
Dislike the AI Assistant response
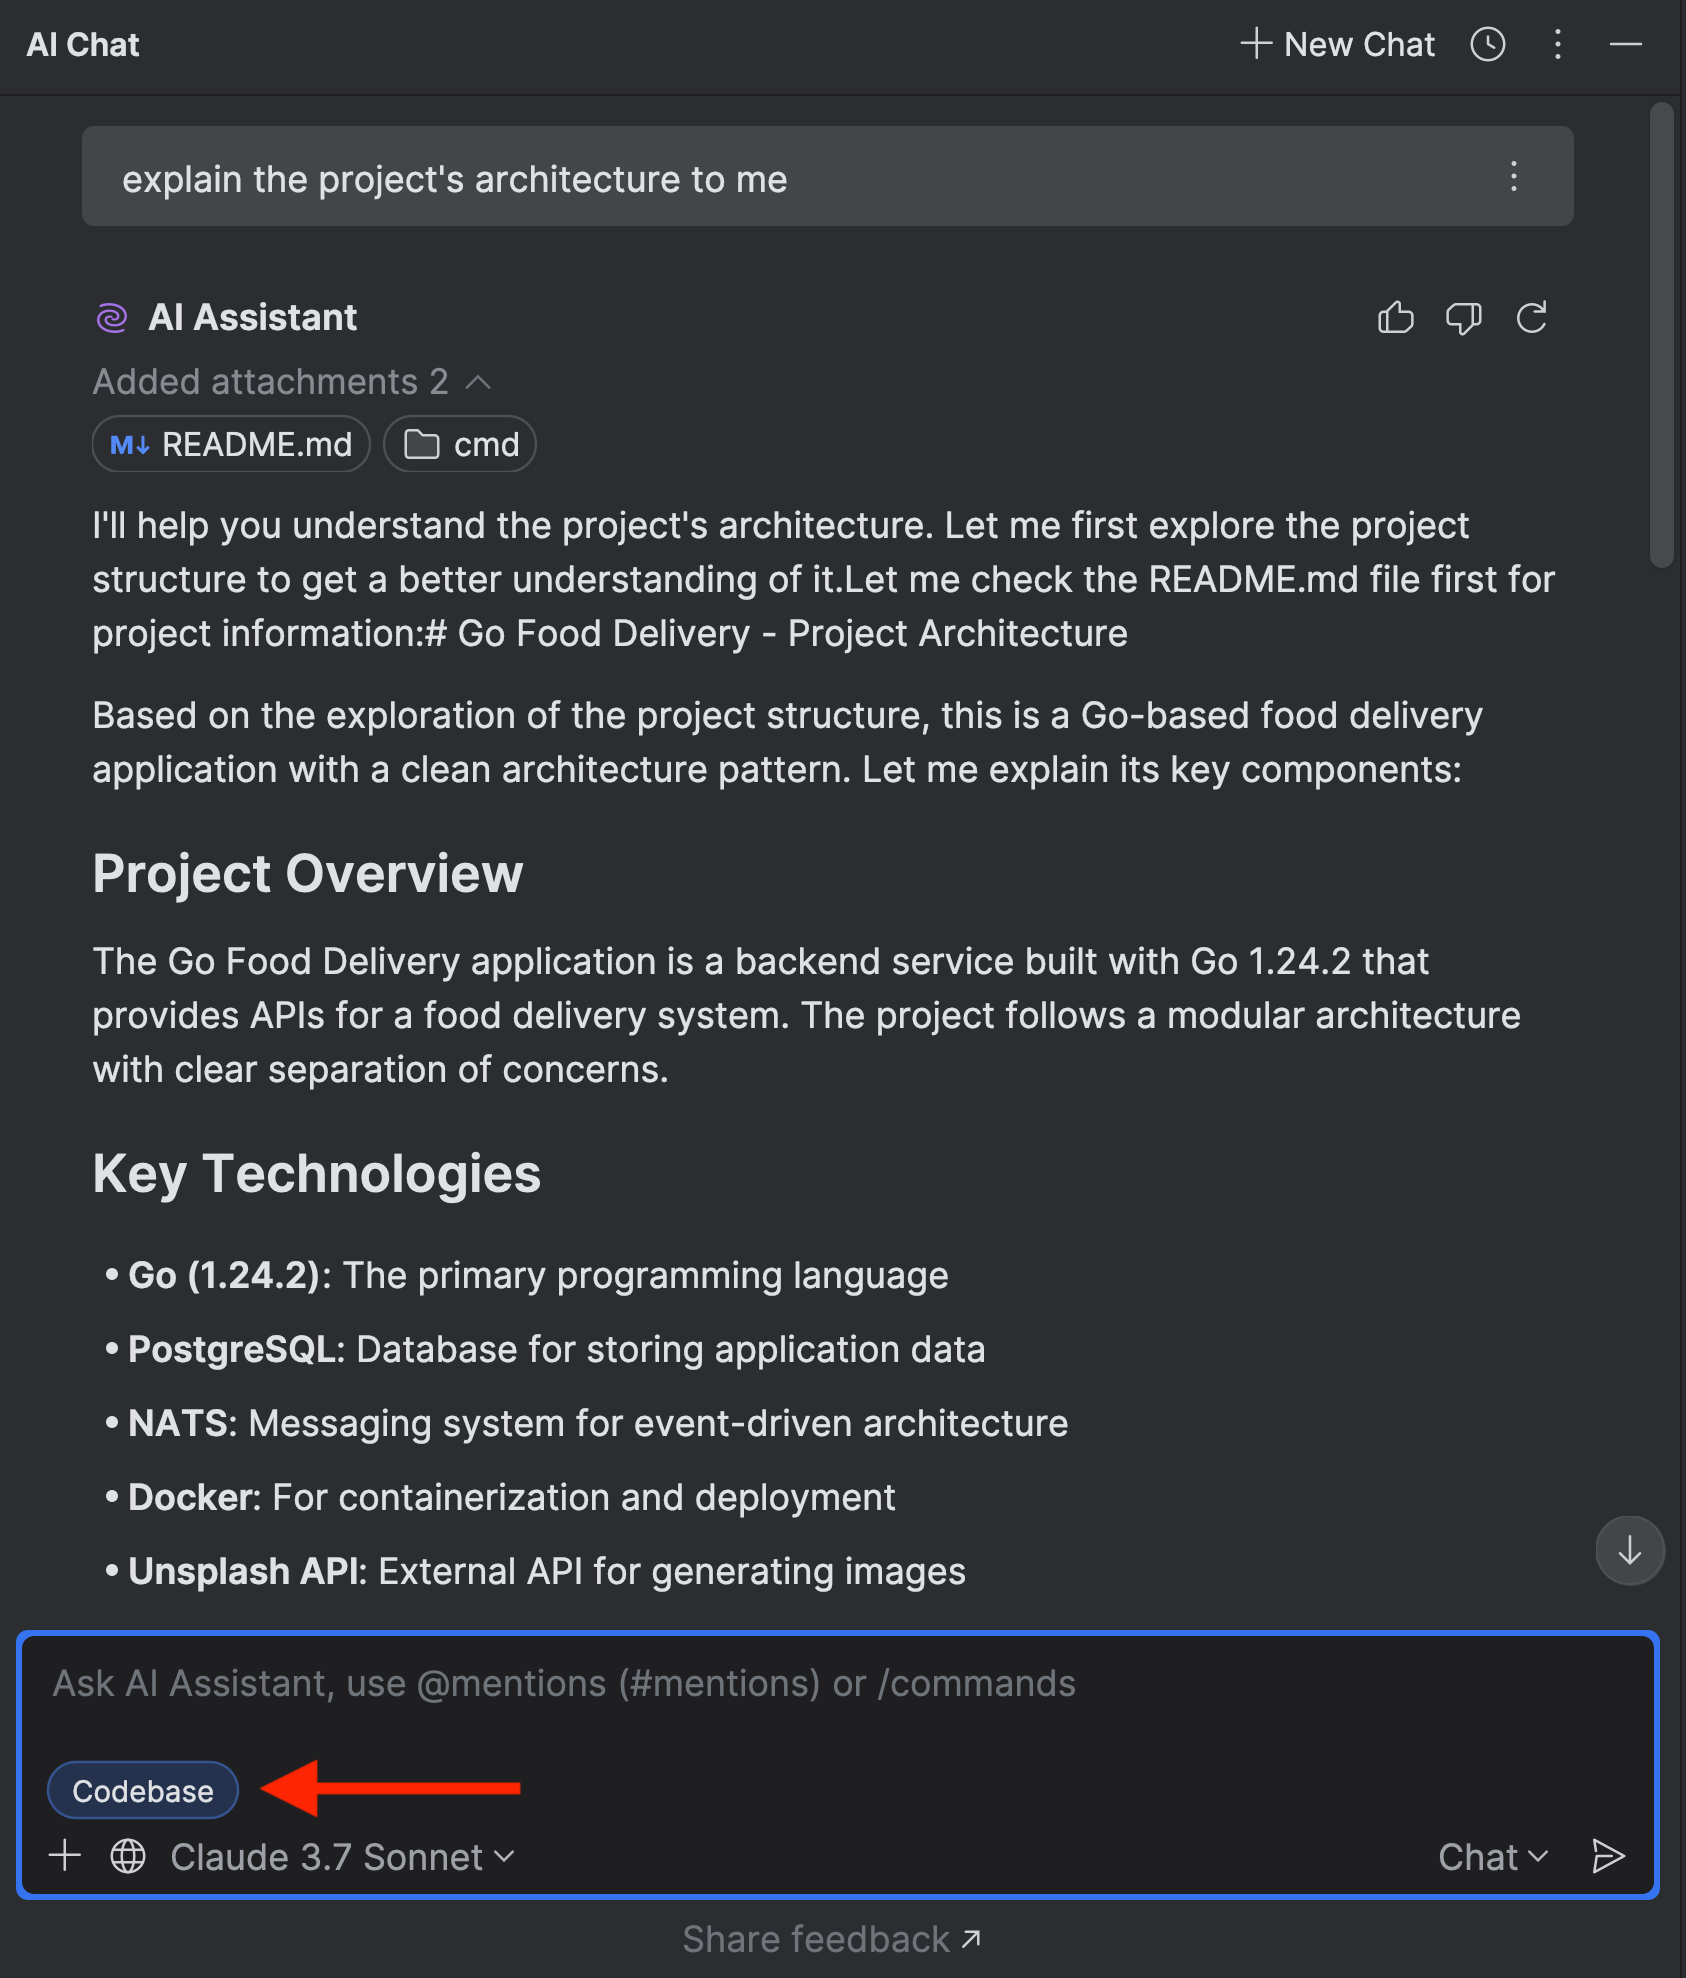[1463, 318]
